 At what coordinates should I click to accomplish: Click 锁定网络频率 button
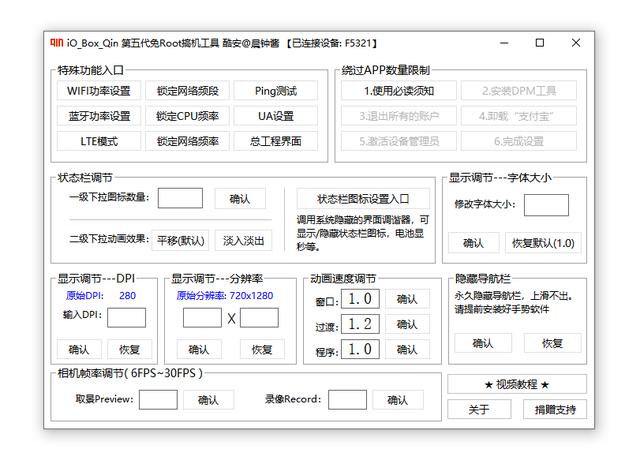click(187, 141)
